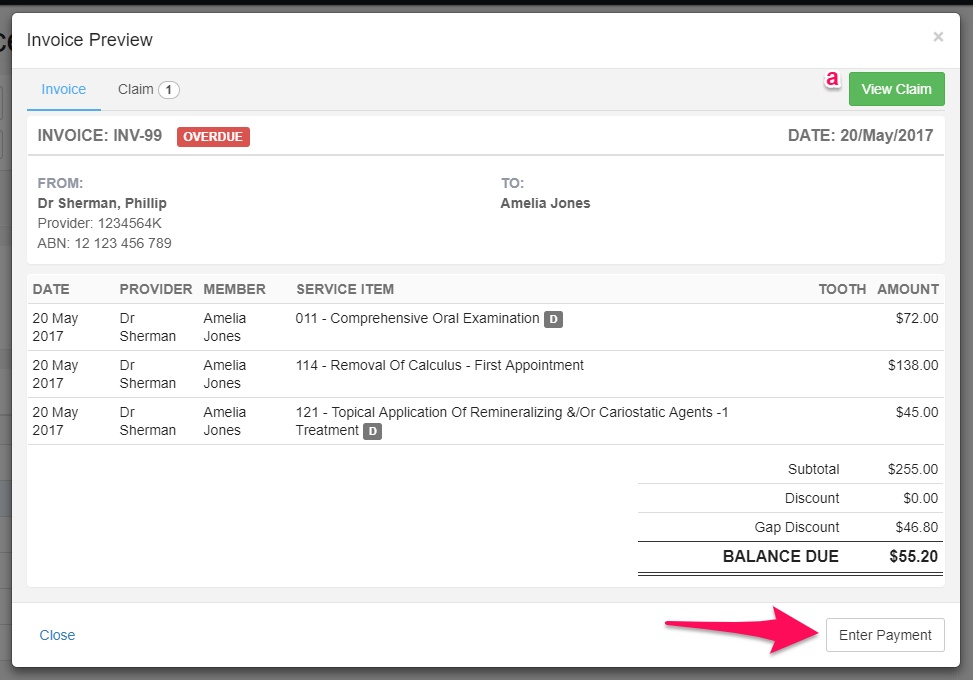Click the red OVERDUE status badge
This screenshot has height=681, width=974.
[x=213, y=137]
